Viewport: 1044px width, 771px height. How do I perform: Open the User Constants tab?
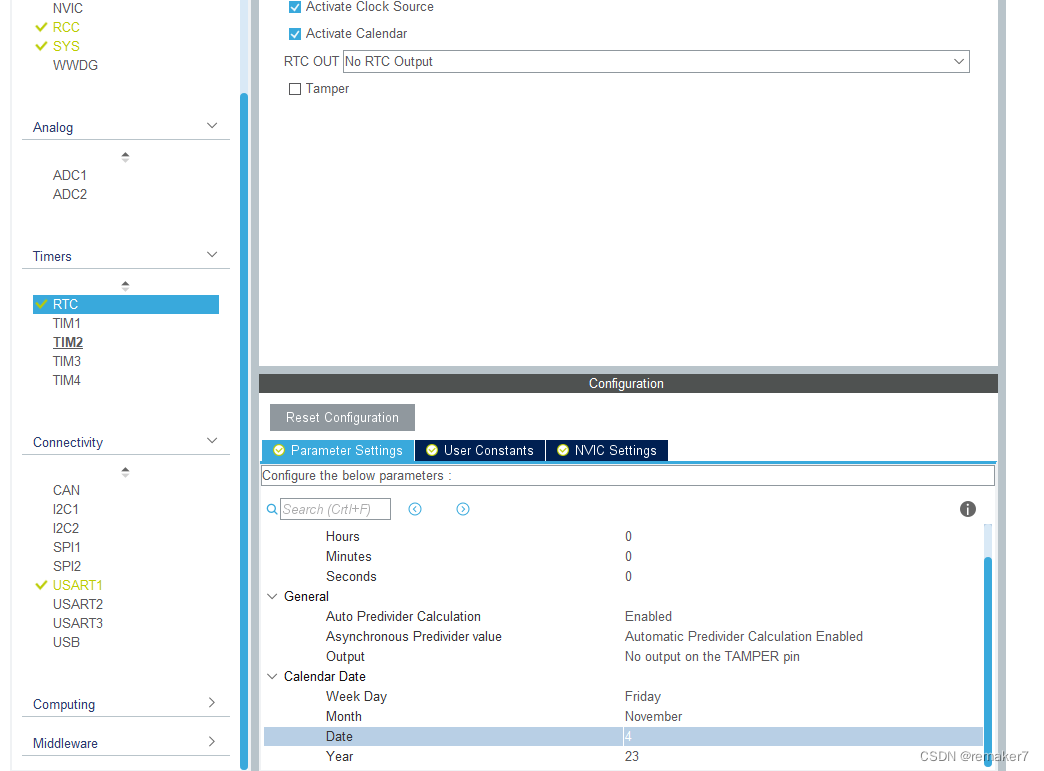tap(480, 451)
